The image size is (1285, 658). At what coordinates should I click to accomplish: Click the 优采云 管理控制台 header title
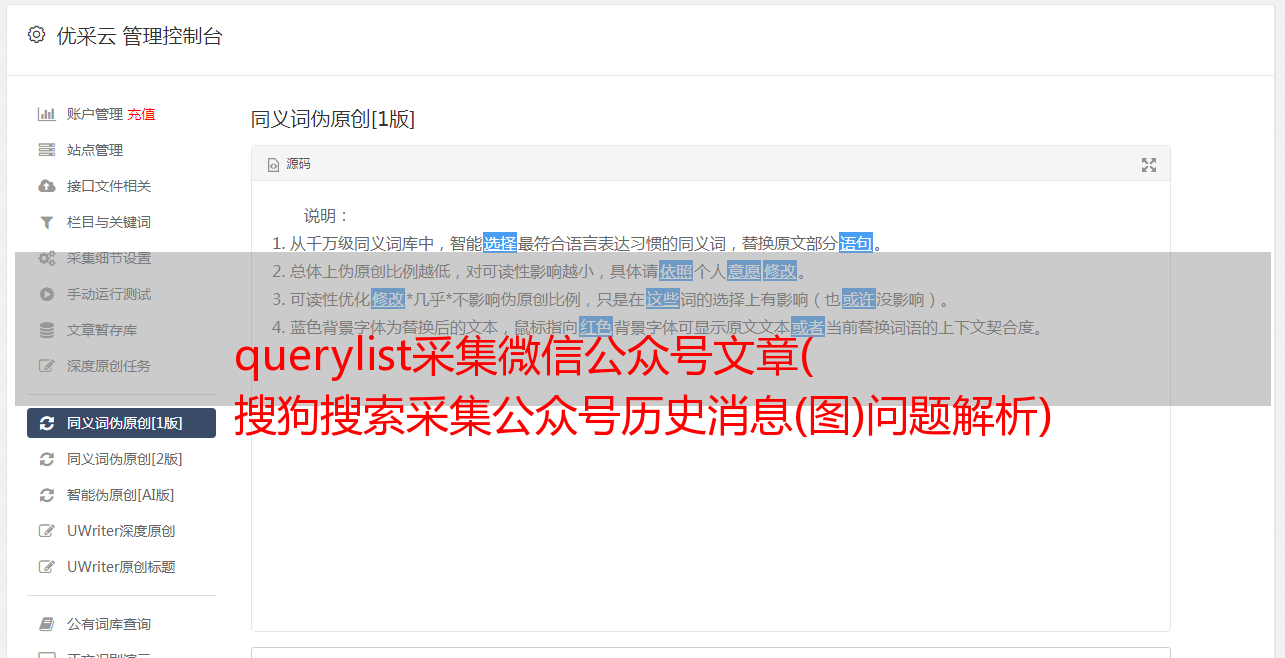(x=139, y=36)
